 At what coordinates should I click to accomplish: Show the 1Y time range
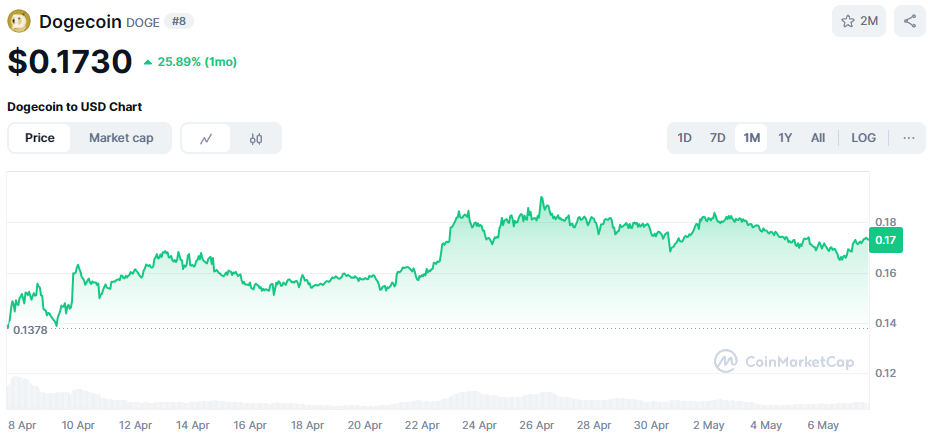pyautogui.click(x=785, y=138)
